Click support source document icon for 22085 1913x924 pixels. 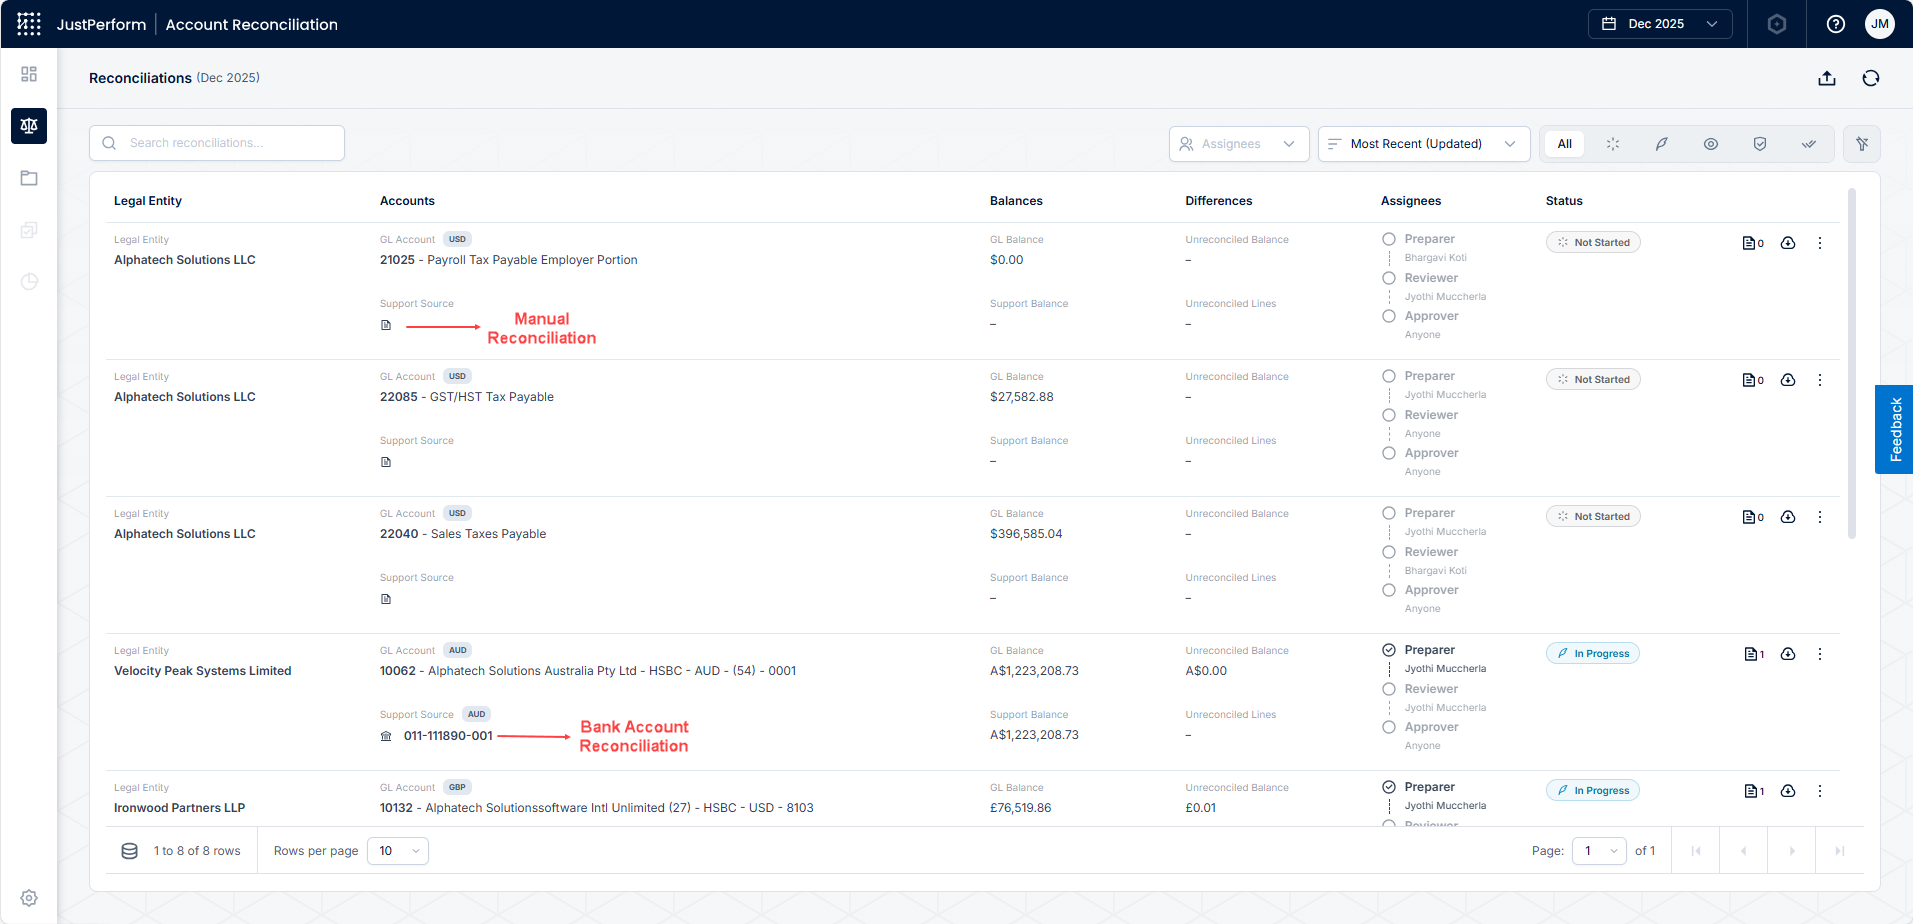click(x=386, y=462)
